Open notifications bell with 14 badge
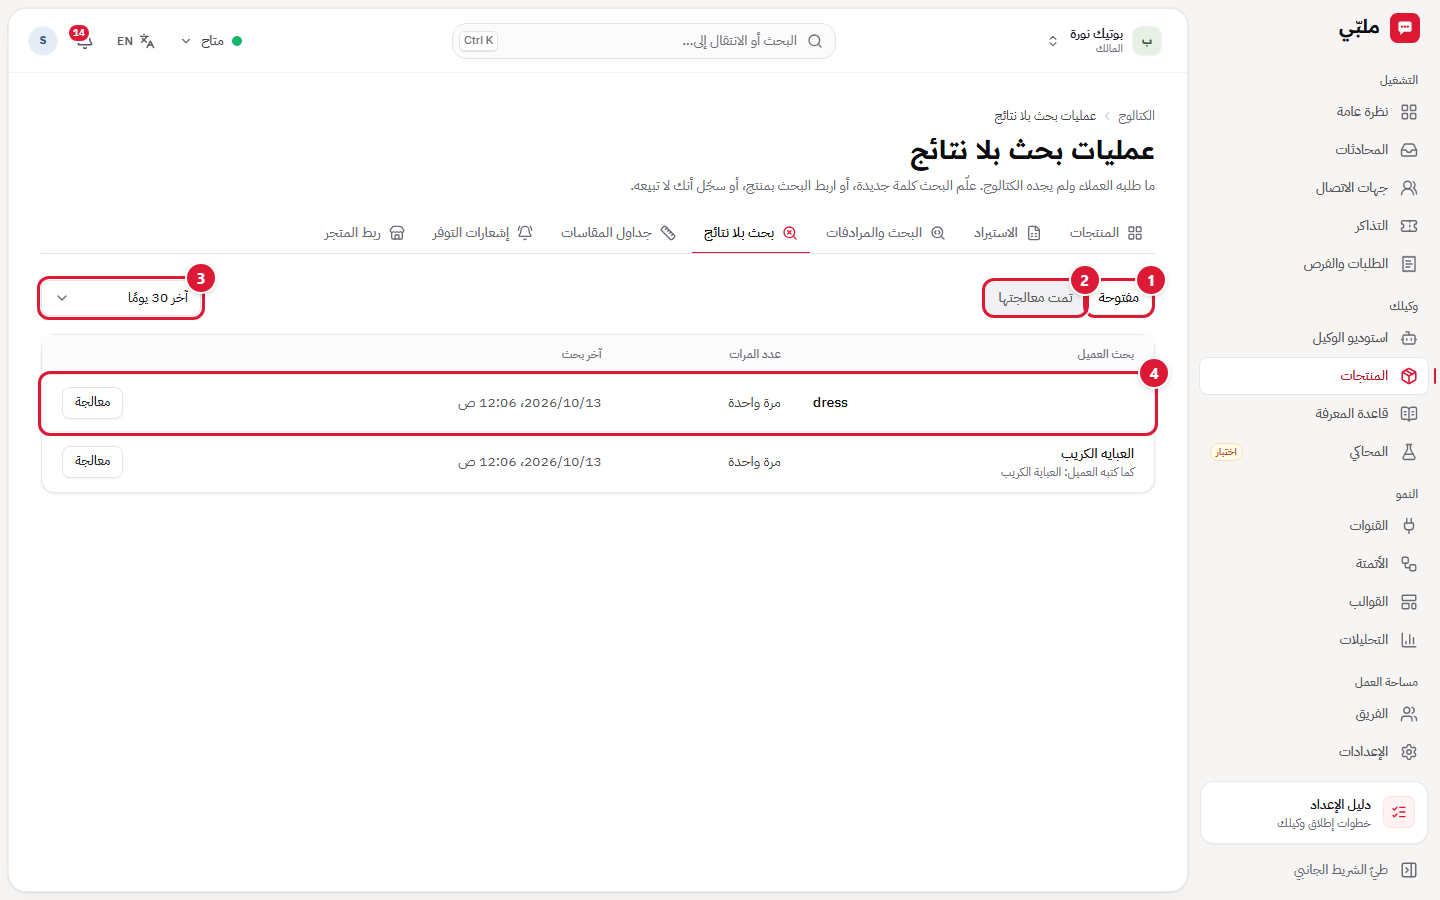Screen dimensions: 1440x900 click(x=82, y=40)
